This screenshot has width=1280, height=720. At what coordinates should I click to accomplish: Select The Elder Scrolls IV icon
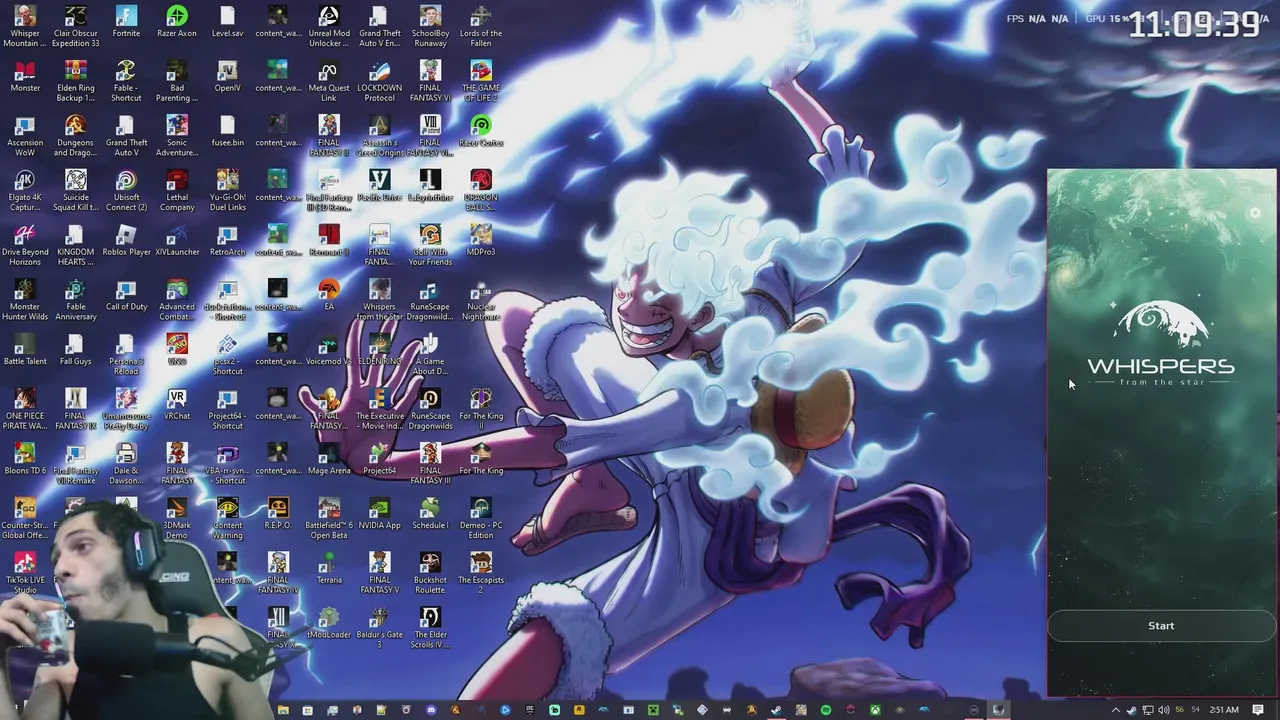[430, 628]
